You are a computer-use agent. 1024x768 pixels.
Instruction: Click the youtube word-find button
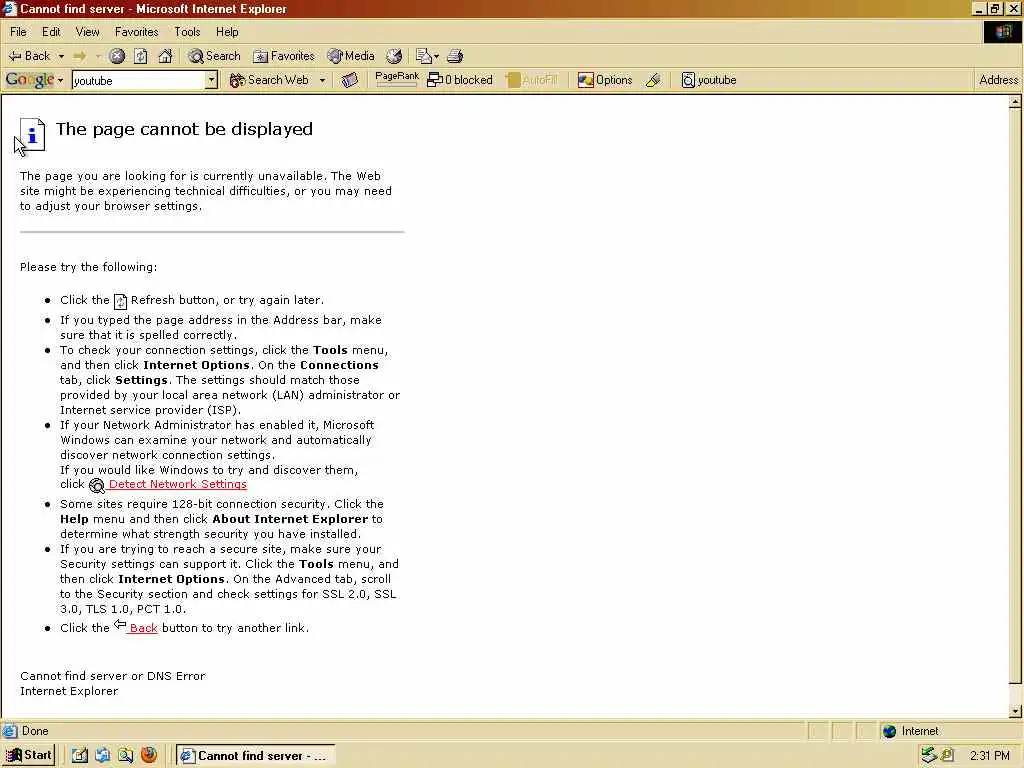709,80
